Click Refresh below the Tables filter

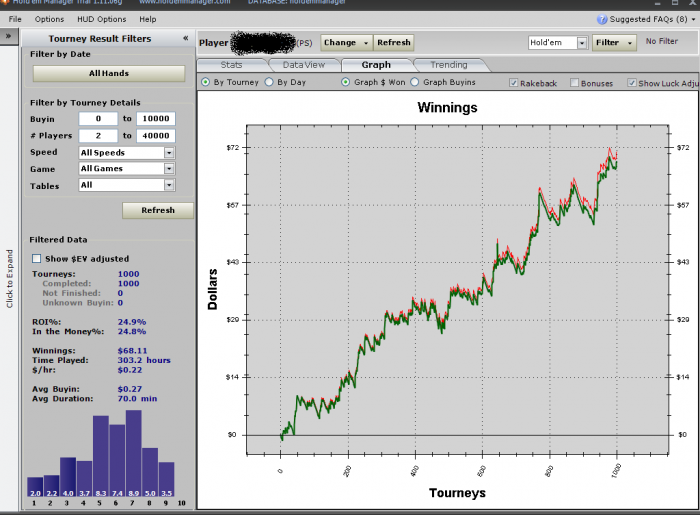(x=158, y=210)
